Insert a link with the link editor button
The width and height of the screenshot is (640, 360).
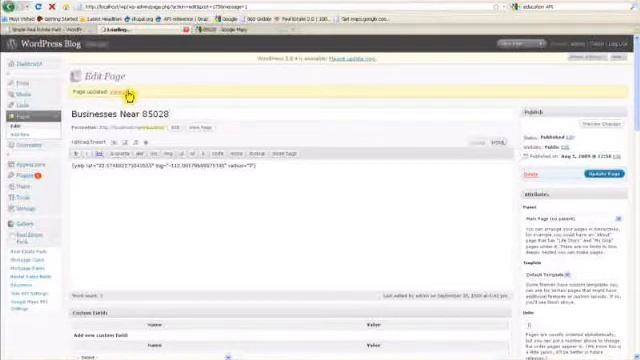(99, 154)
